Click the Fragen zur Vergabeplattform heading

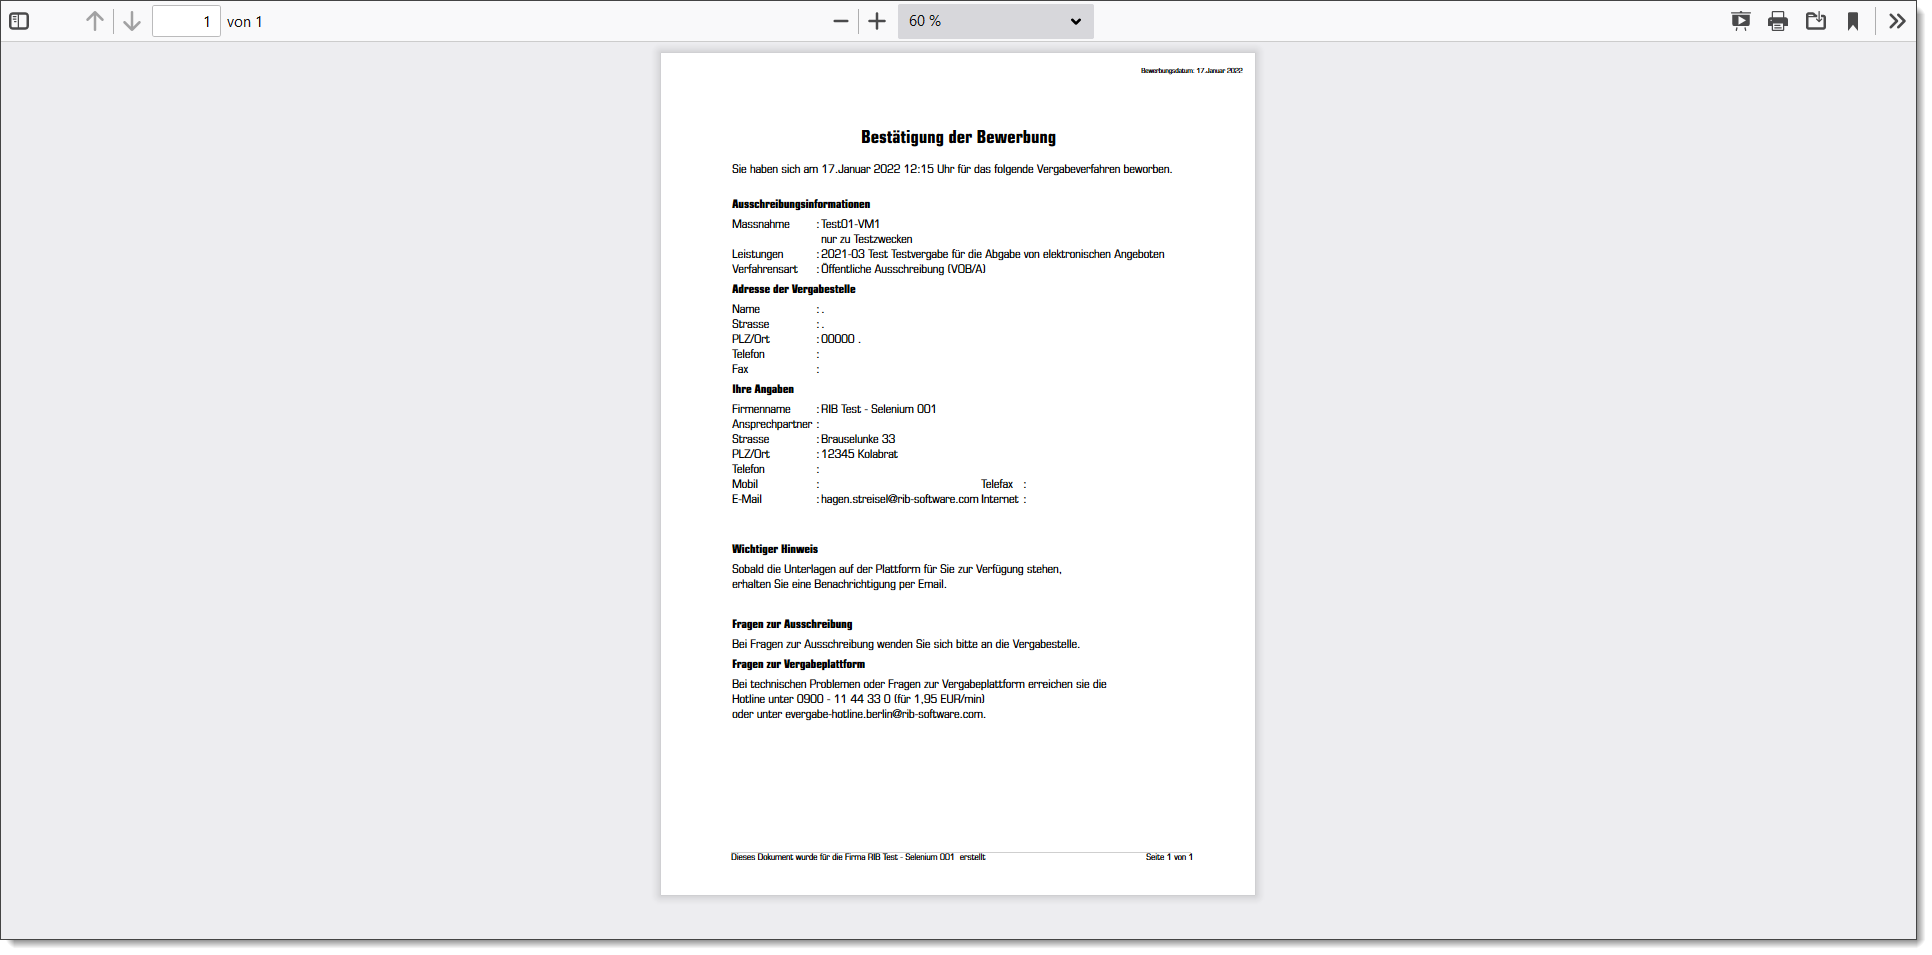[798, 664]
